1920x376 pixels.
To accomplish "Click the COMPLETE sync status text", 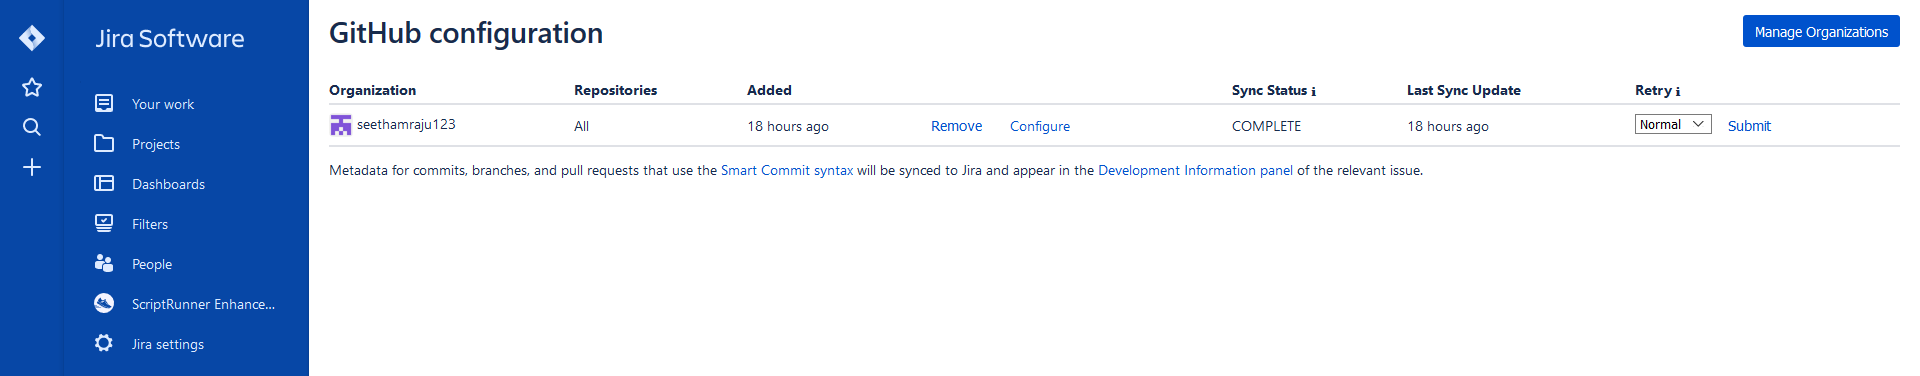I will 1266,126.
